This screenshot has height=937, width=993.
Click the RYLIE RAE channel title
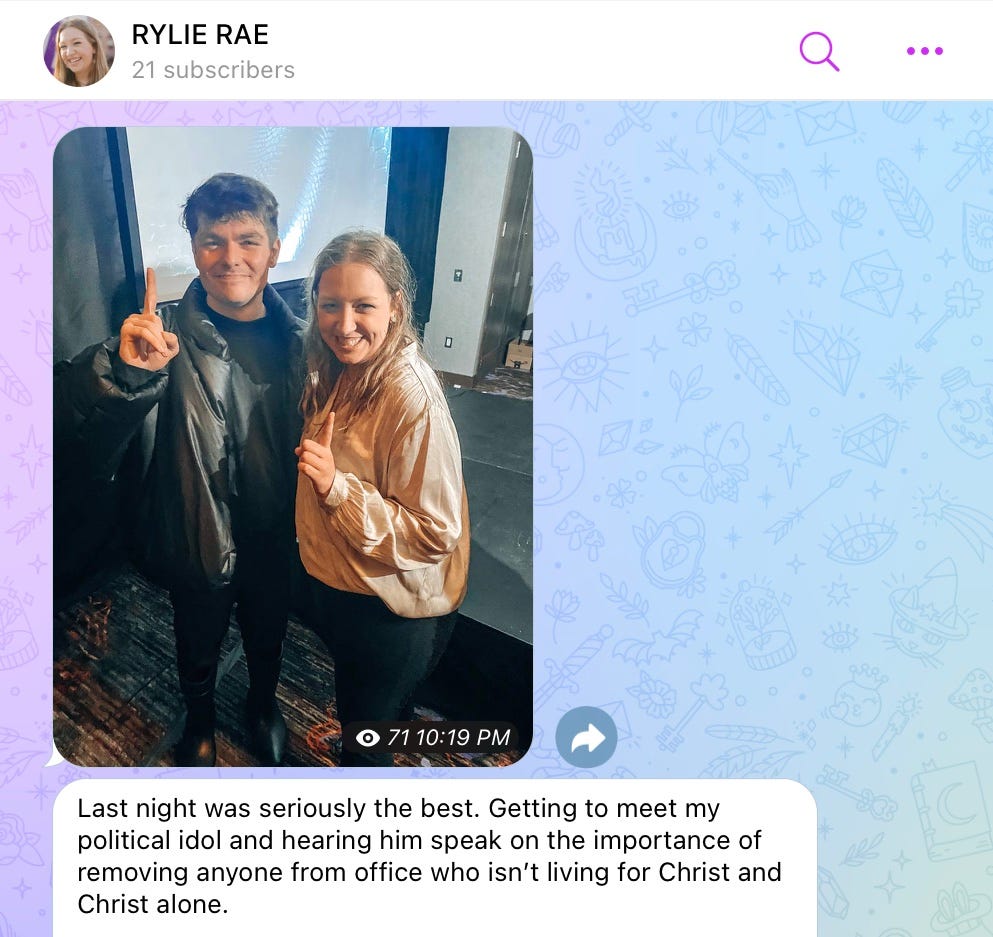(200, 34)
